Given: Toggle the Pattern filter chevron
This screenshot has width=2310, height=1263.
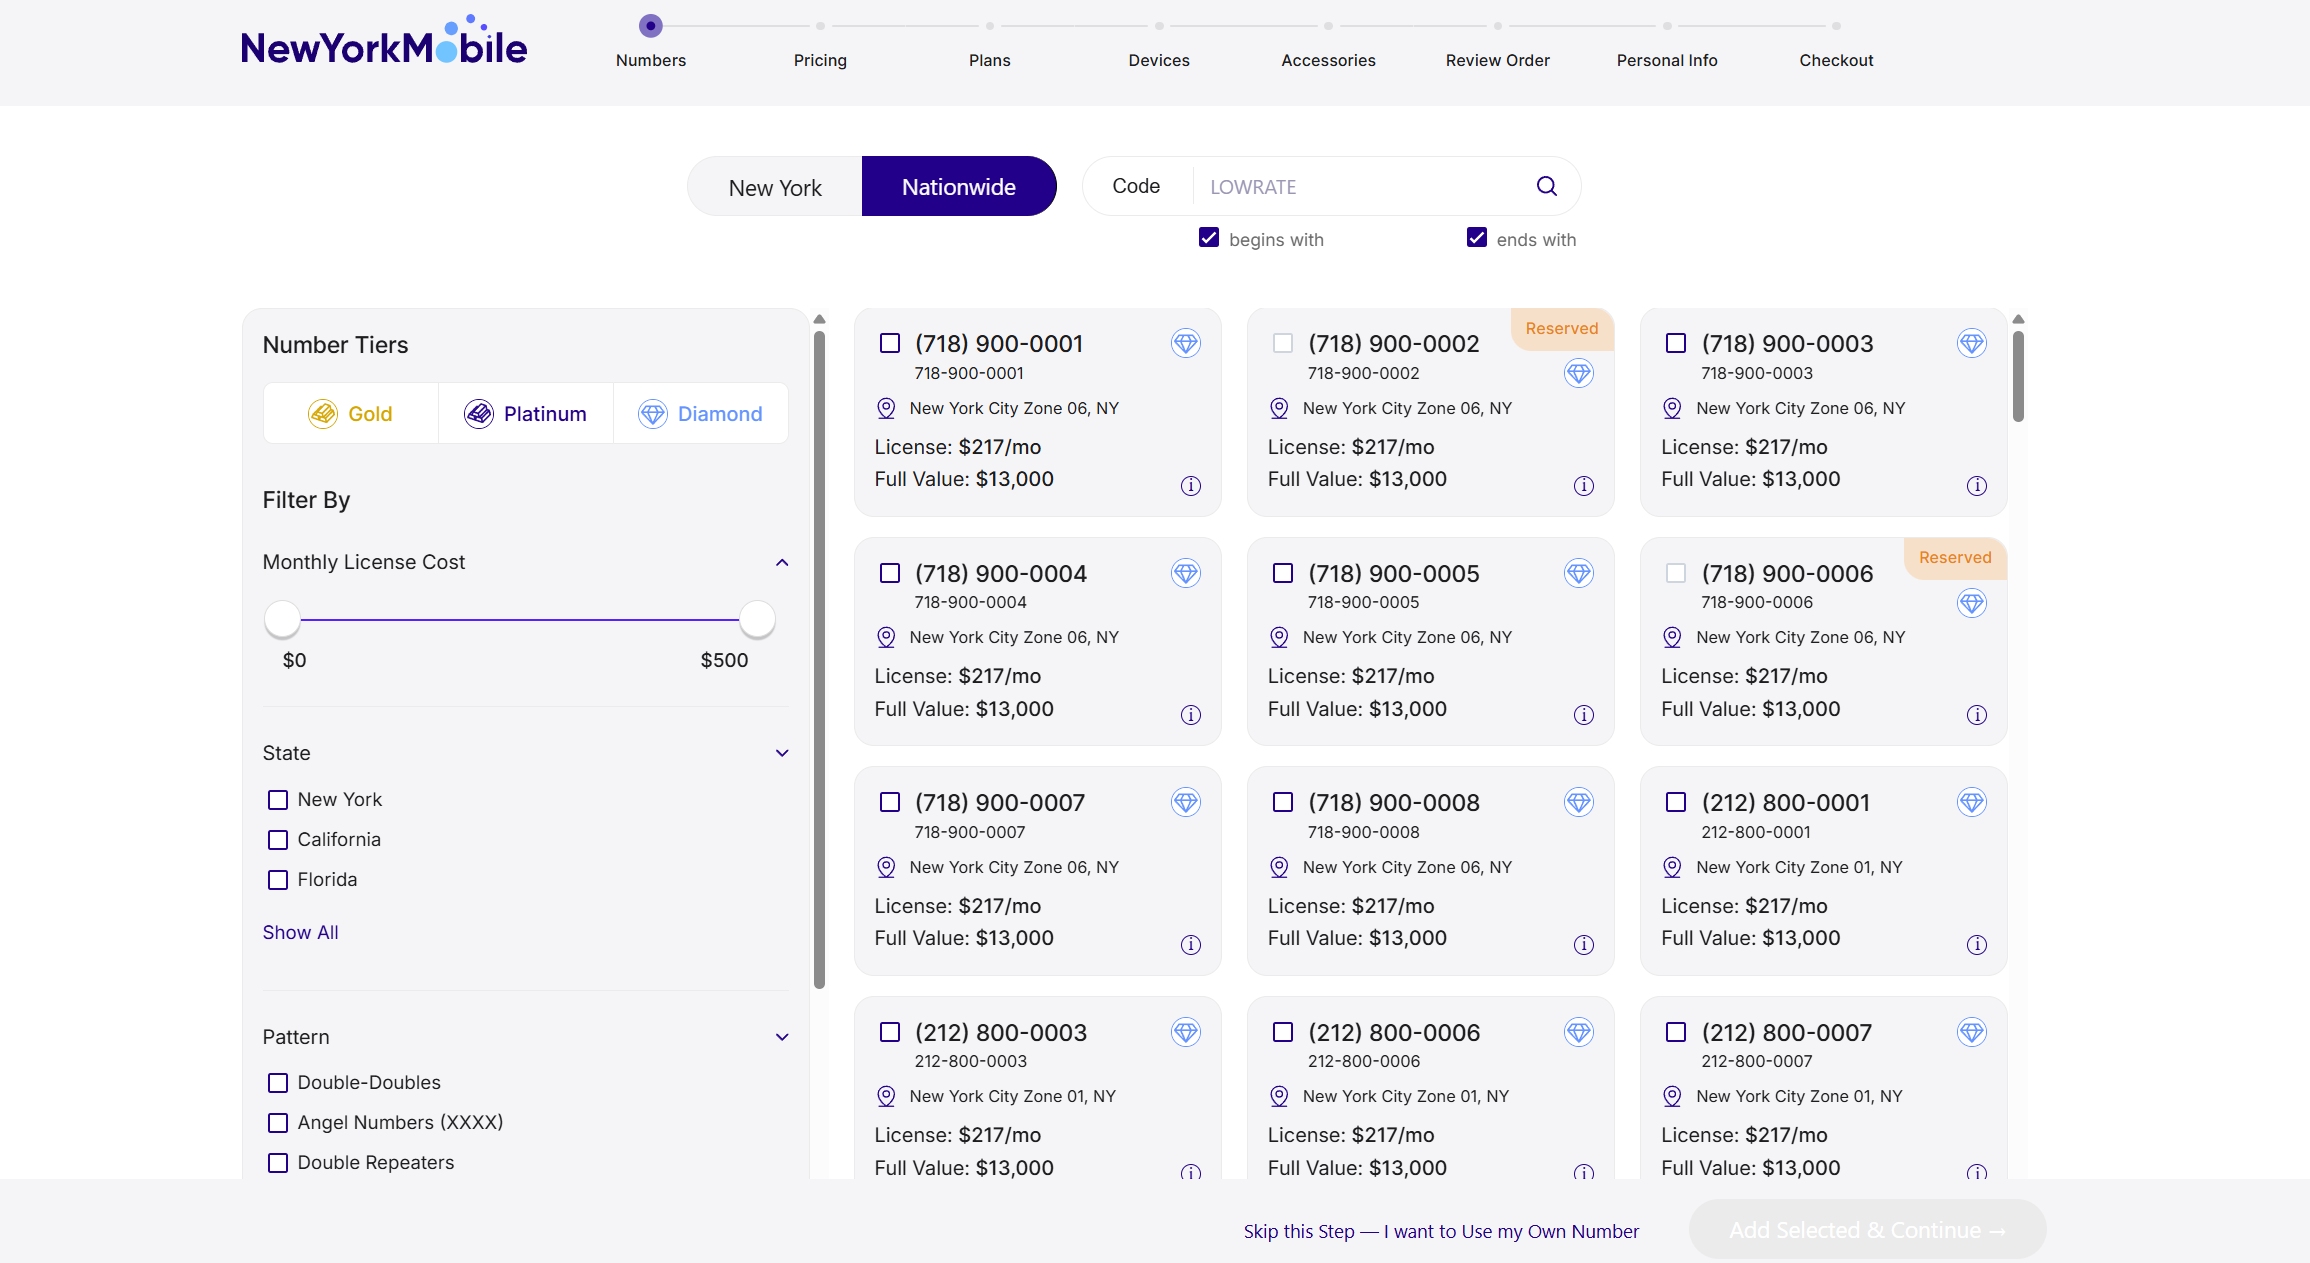Looking at the screenshot, I should tap(782, 1037).
